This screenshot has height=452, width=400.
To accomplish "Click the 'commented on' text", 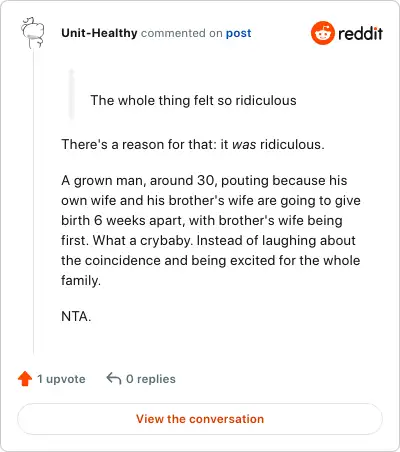I will click(182, 33).
